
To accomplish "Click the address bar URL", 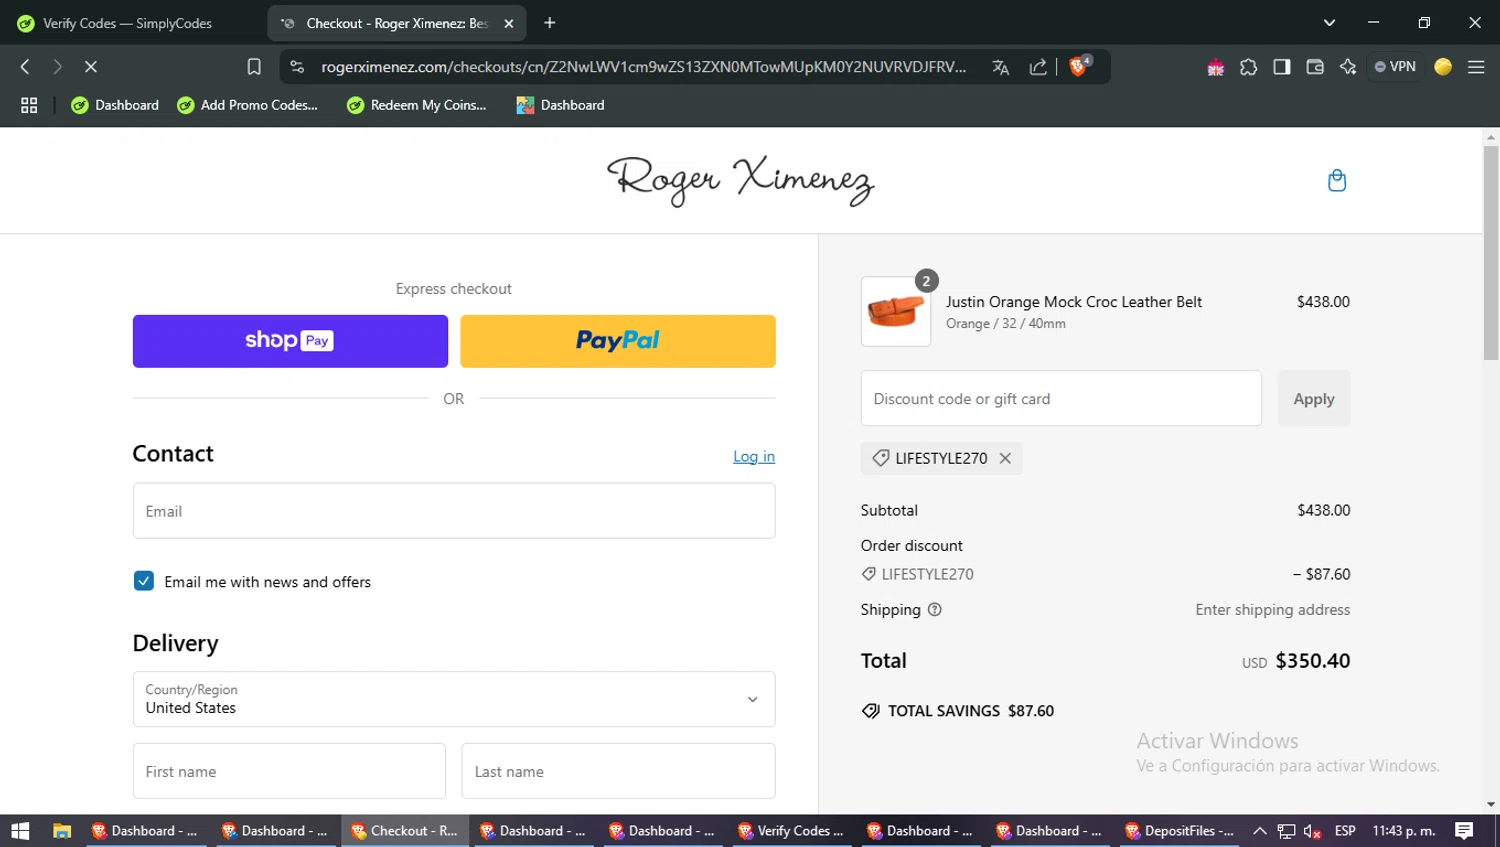I will (x=643, y=67).
